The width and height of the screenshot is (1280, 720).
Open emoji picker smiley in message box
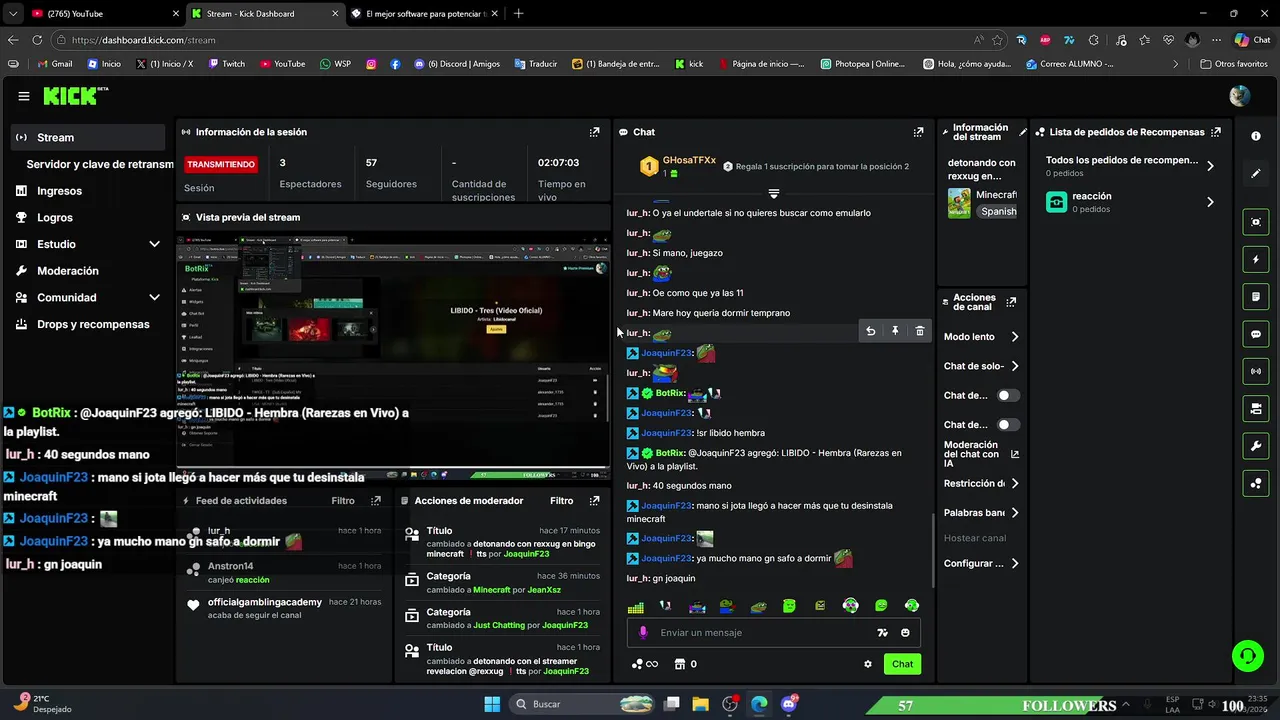click(905, 633)
